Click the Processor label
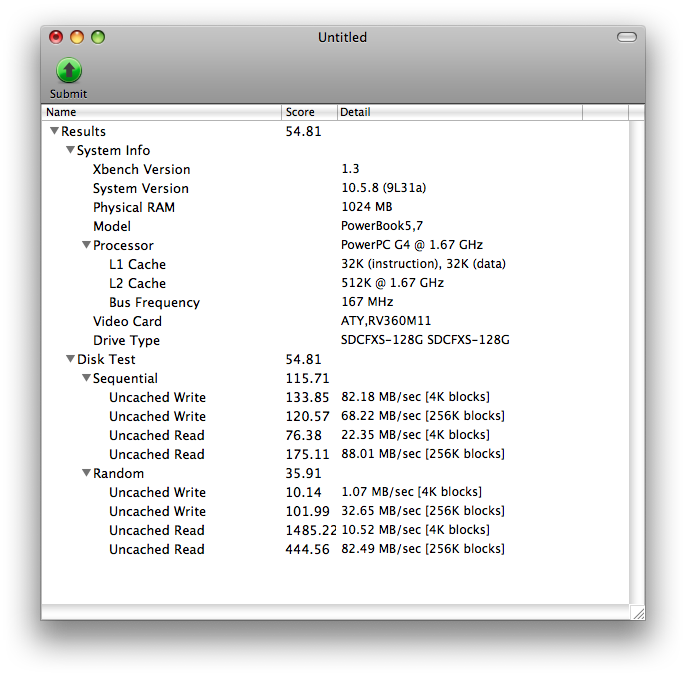The height and width of the screenshot is (676, 686). click(123, 245)
